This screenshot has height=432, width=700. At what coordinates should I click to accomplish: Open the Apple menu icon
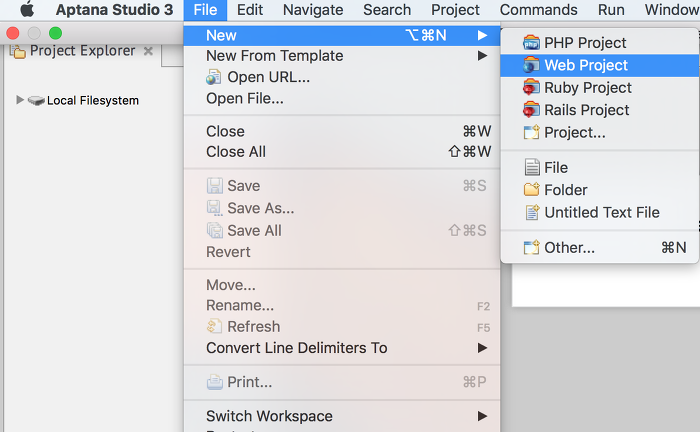(x=27, y=9)
